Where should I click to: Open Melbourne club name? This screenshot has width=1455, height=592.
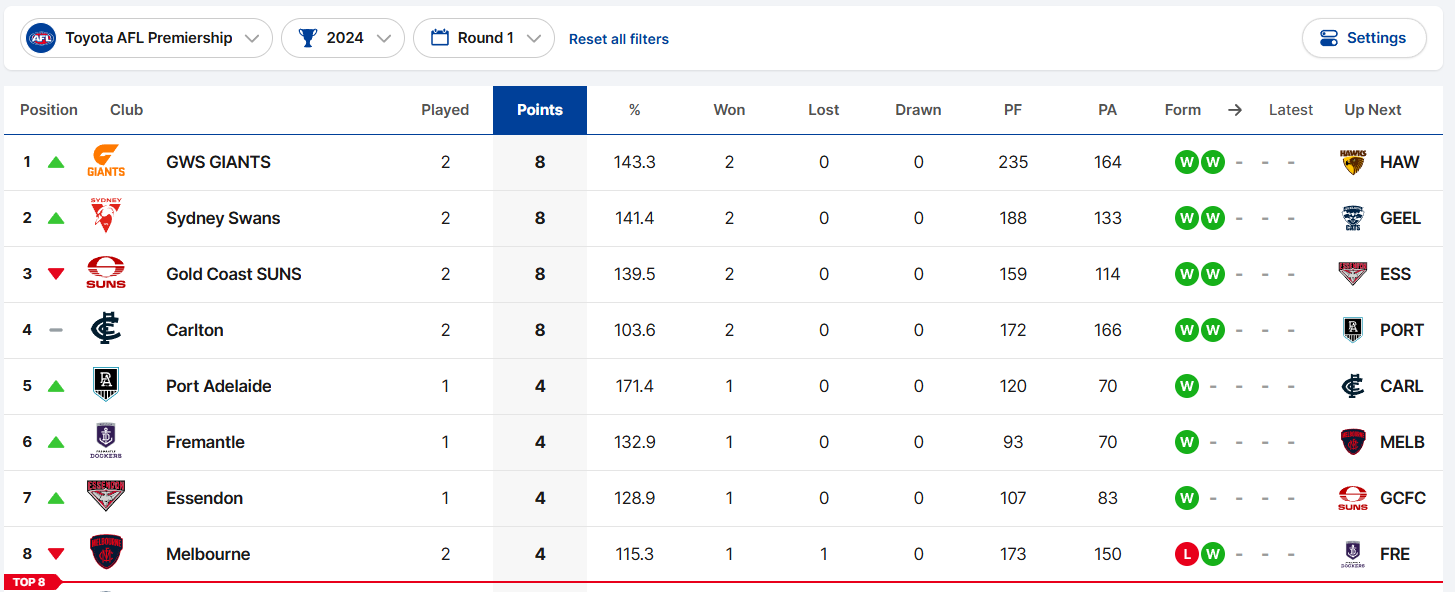click(208, 554)
